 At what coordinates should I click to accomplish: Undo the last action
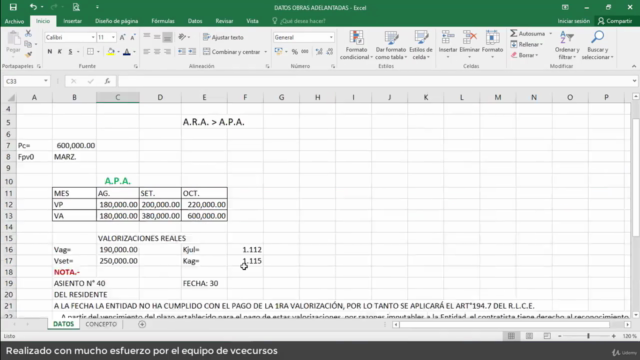tap(33, 7)
